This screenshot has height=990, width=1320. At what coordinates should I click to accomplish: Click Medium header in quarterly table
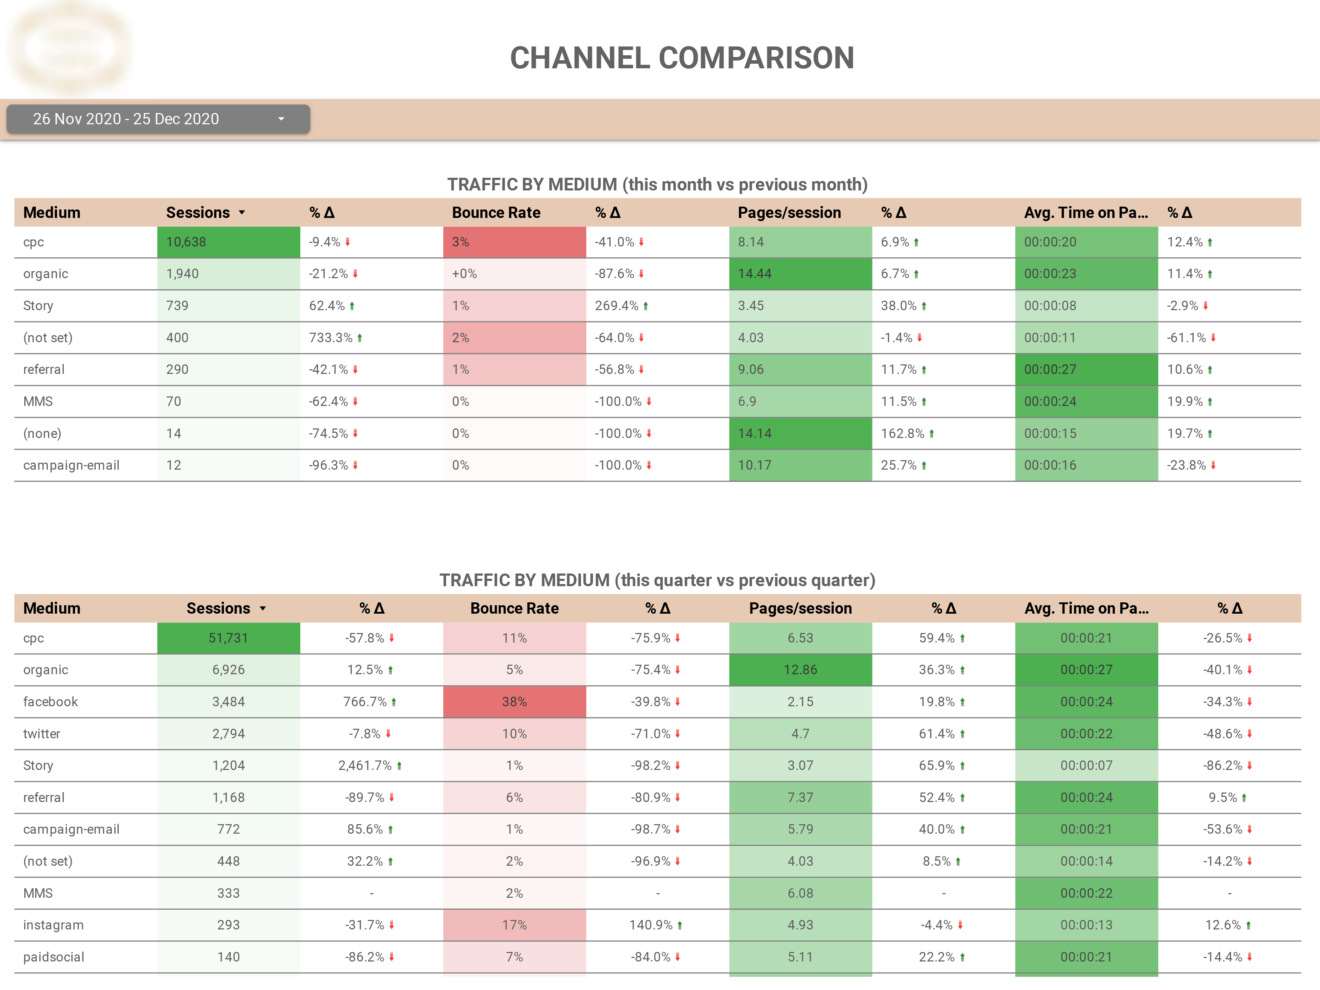(52, 608)
